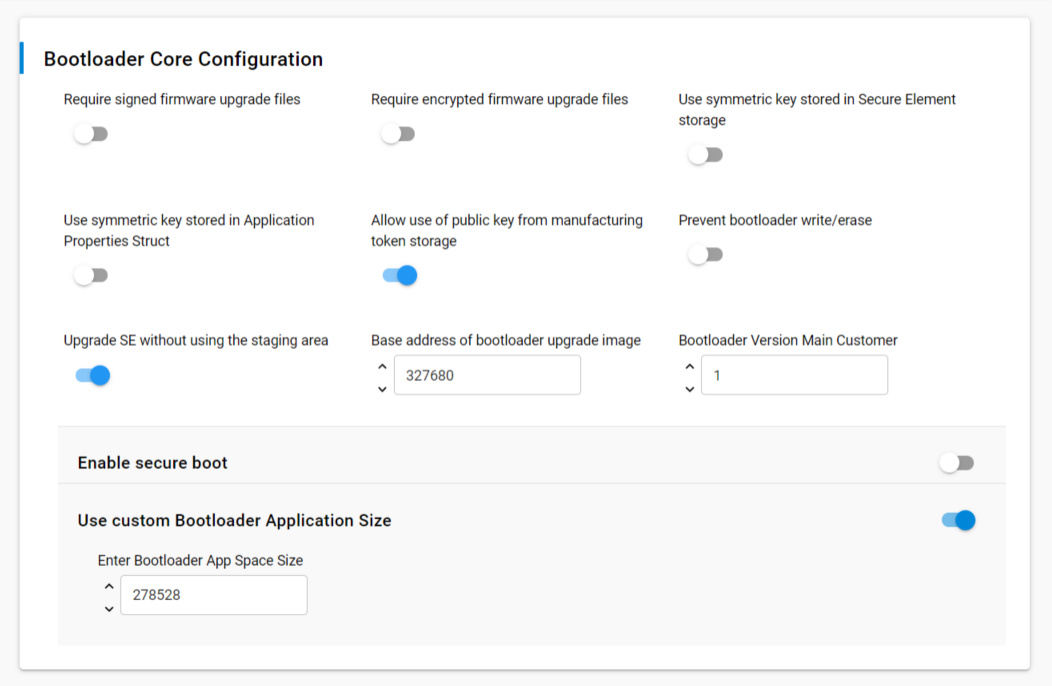1052x686 pixels.
Task: Toggle symmetric key in Secure Element storage
Action: (x=705, y=155)
